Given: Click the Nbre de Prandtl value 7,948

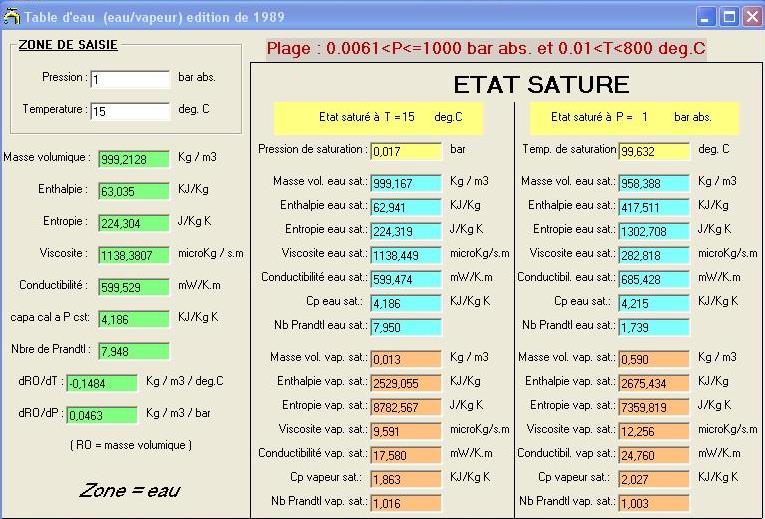Looking at the screenshot, I should 134,351.
